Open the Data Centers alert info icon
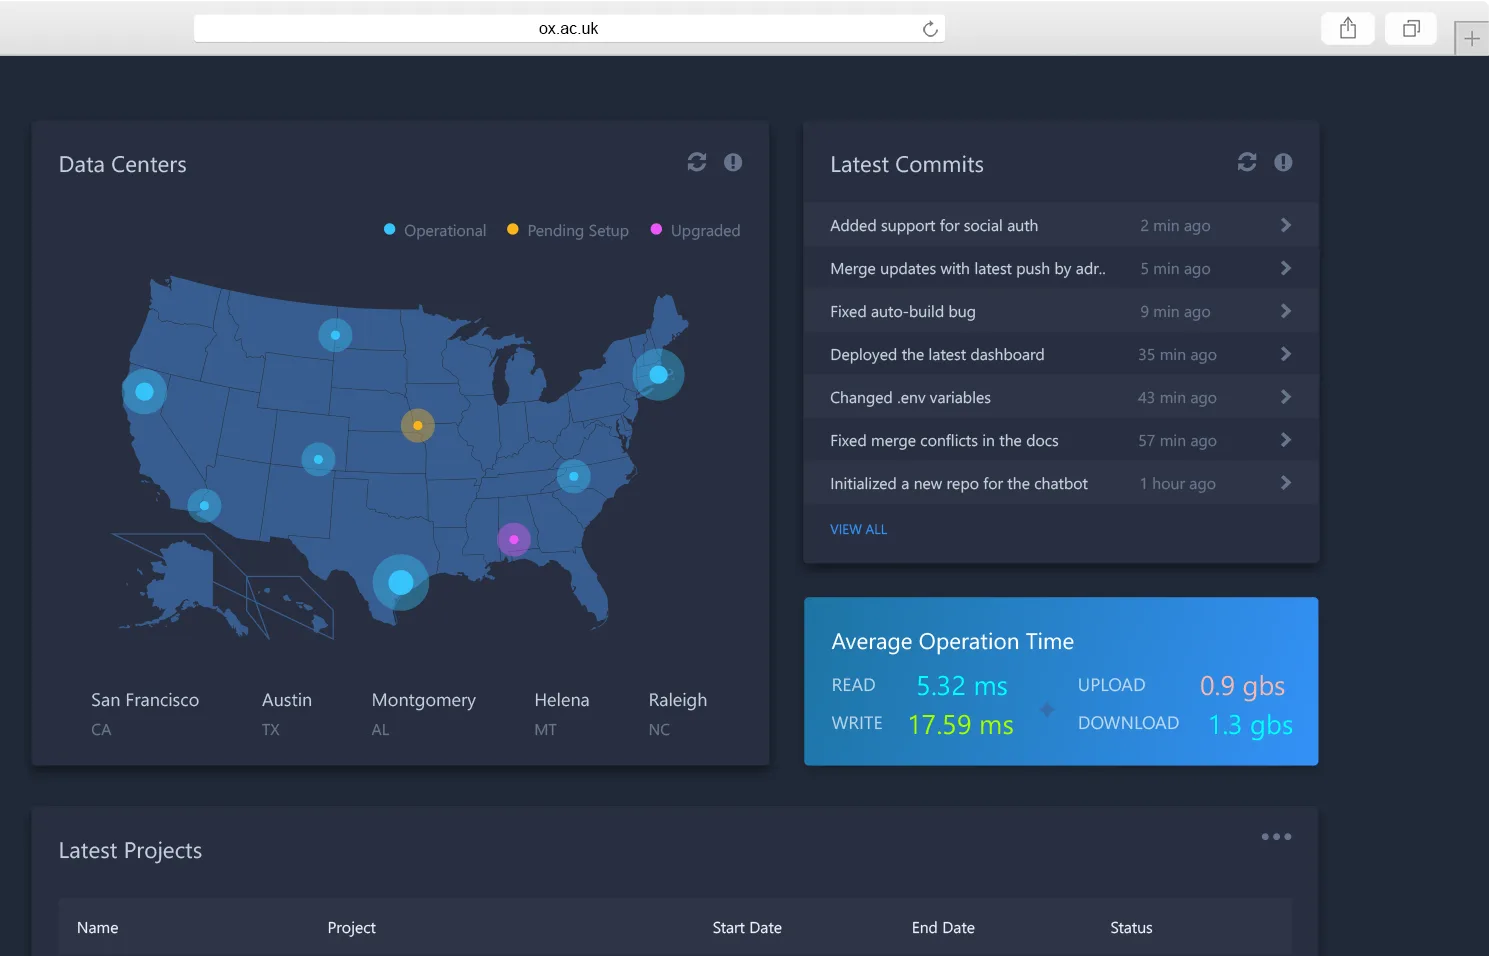Viewport: 1490px width, 956px height. point(733,162)
